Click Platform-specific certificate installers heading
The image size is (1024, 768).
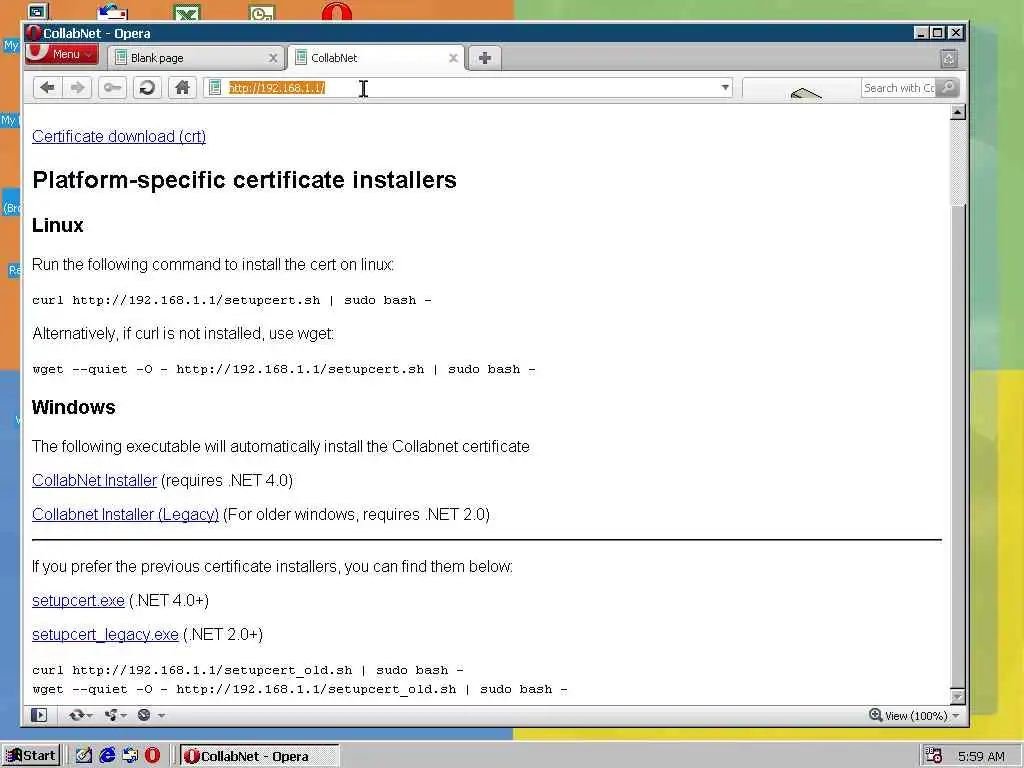244,180
